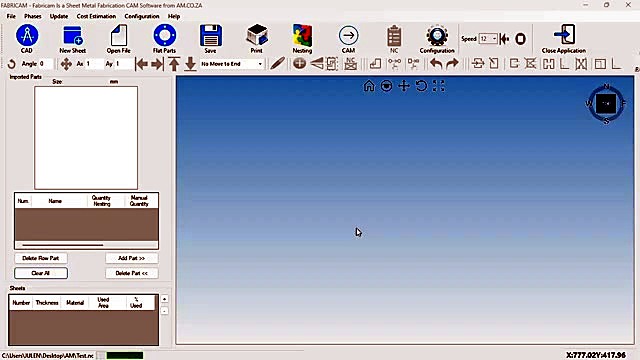Screen dimensions: 640x360
Task: Click the viewport rotate view icon
Action: click(421, 86)
